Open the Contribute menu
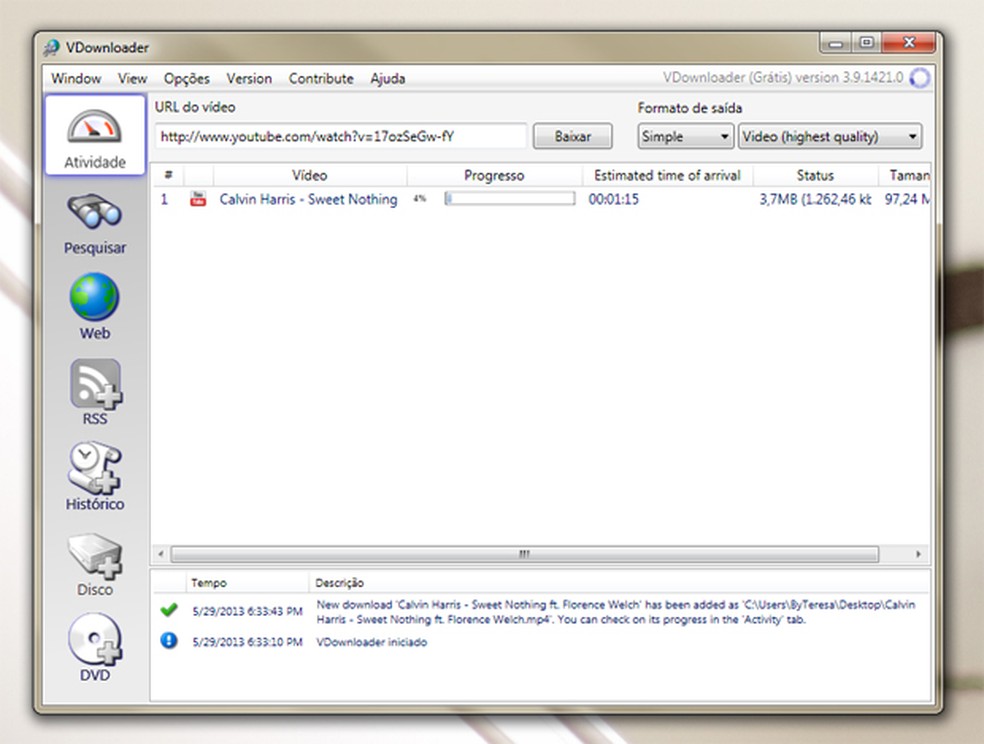This screenshot has width=984, height=744. 321,78
